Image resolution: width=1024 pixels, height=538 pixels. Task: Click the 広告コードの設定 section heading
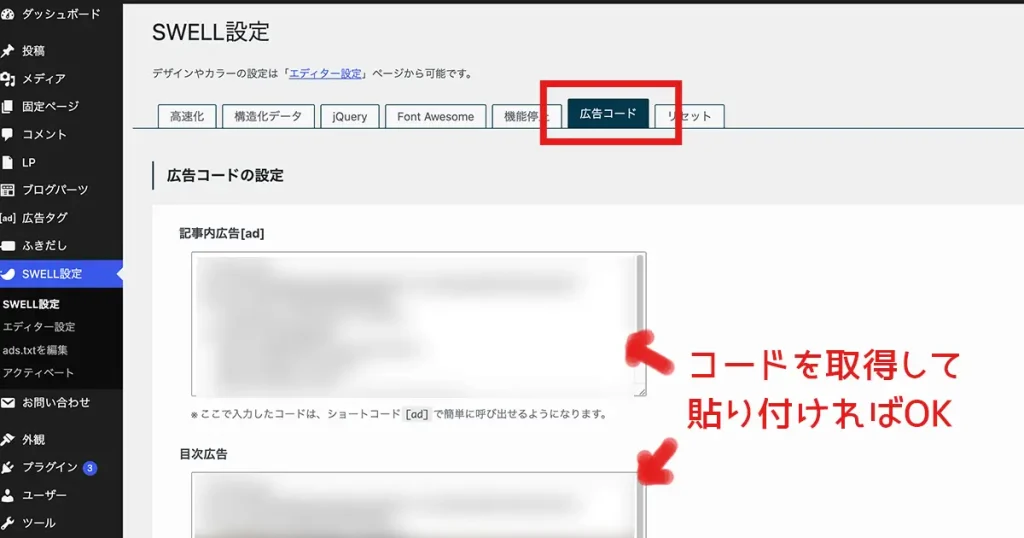(225, 176)
